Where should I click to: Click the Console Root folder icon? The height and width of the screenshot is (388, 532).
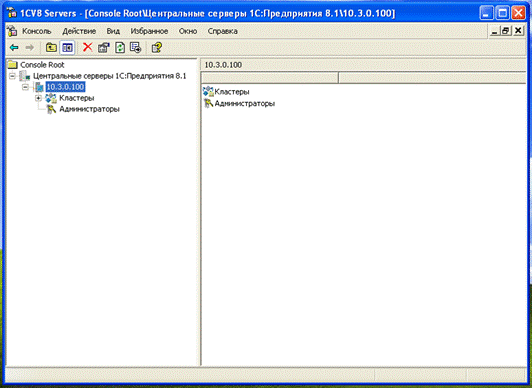pyautogui.click(x=13, y=64)
